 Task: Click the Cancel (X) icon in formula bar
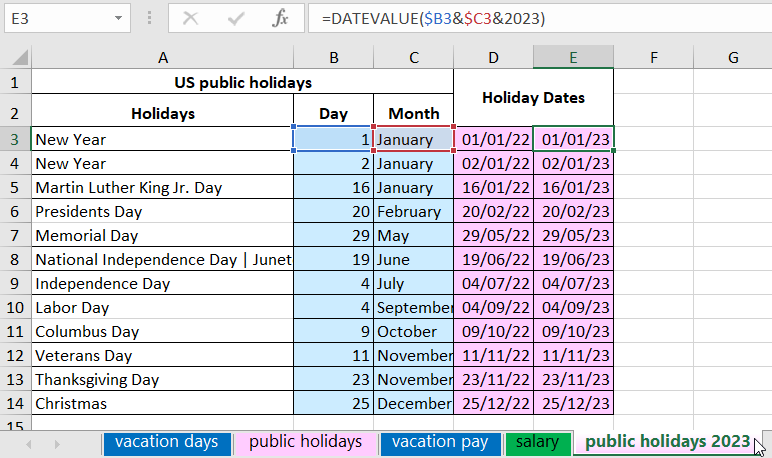tap(190, 19)
